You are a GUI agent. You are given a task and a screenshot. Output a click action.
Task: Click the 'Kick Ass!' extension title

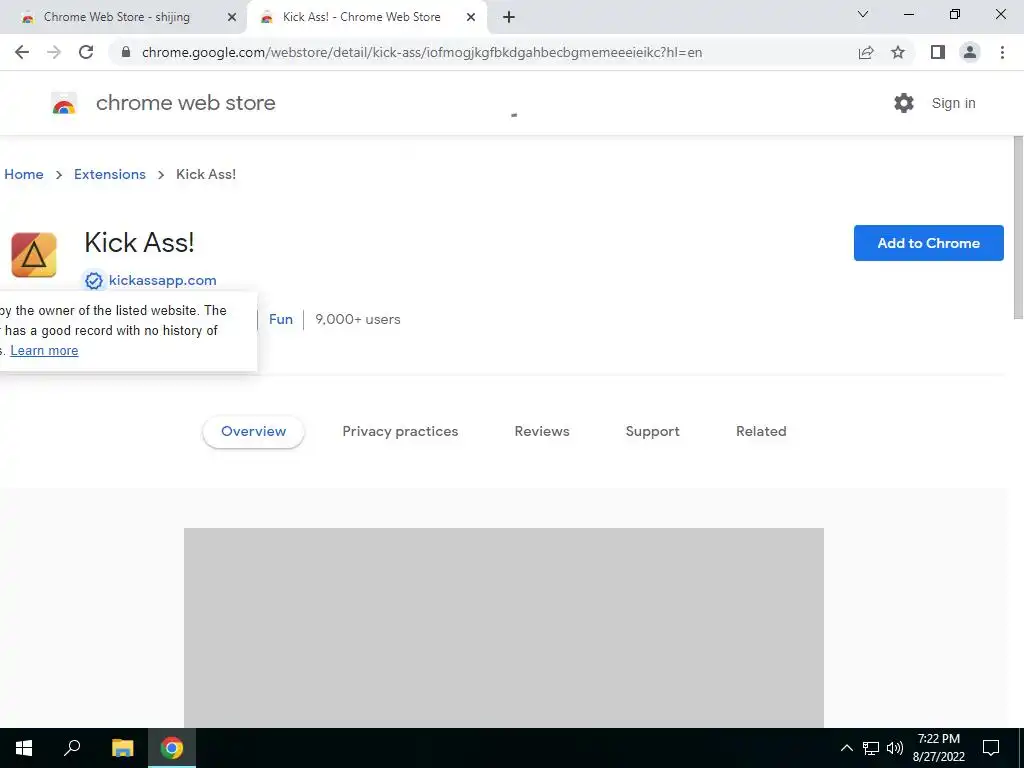tap(139, 242)
